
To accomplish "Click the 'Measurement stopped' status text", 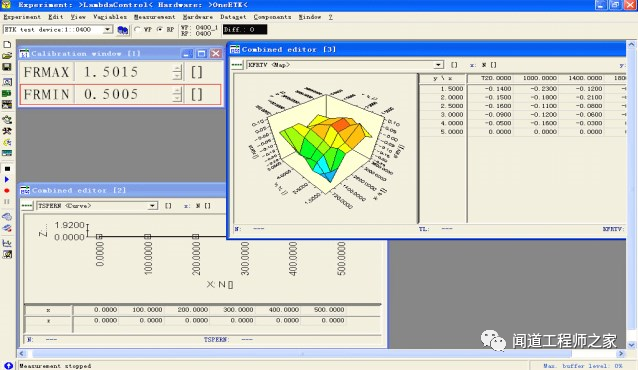I will tap(55, 366).
